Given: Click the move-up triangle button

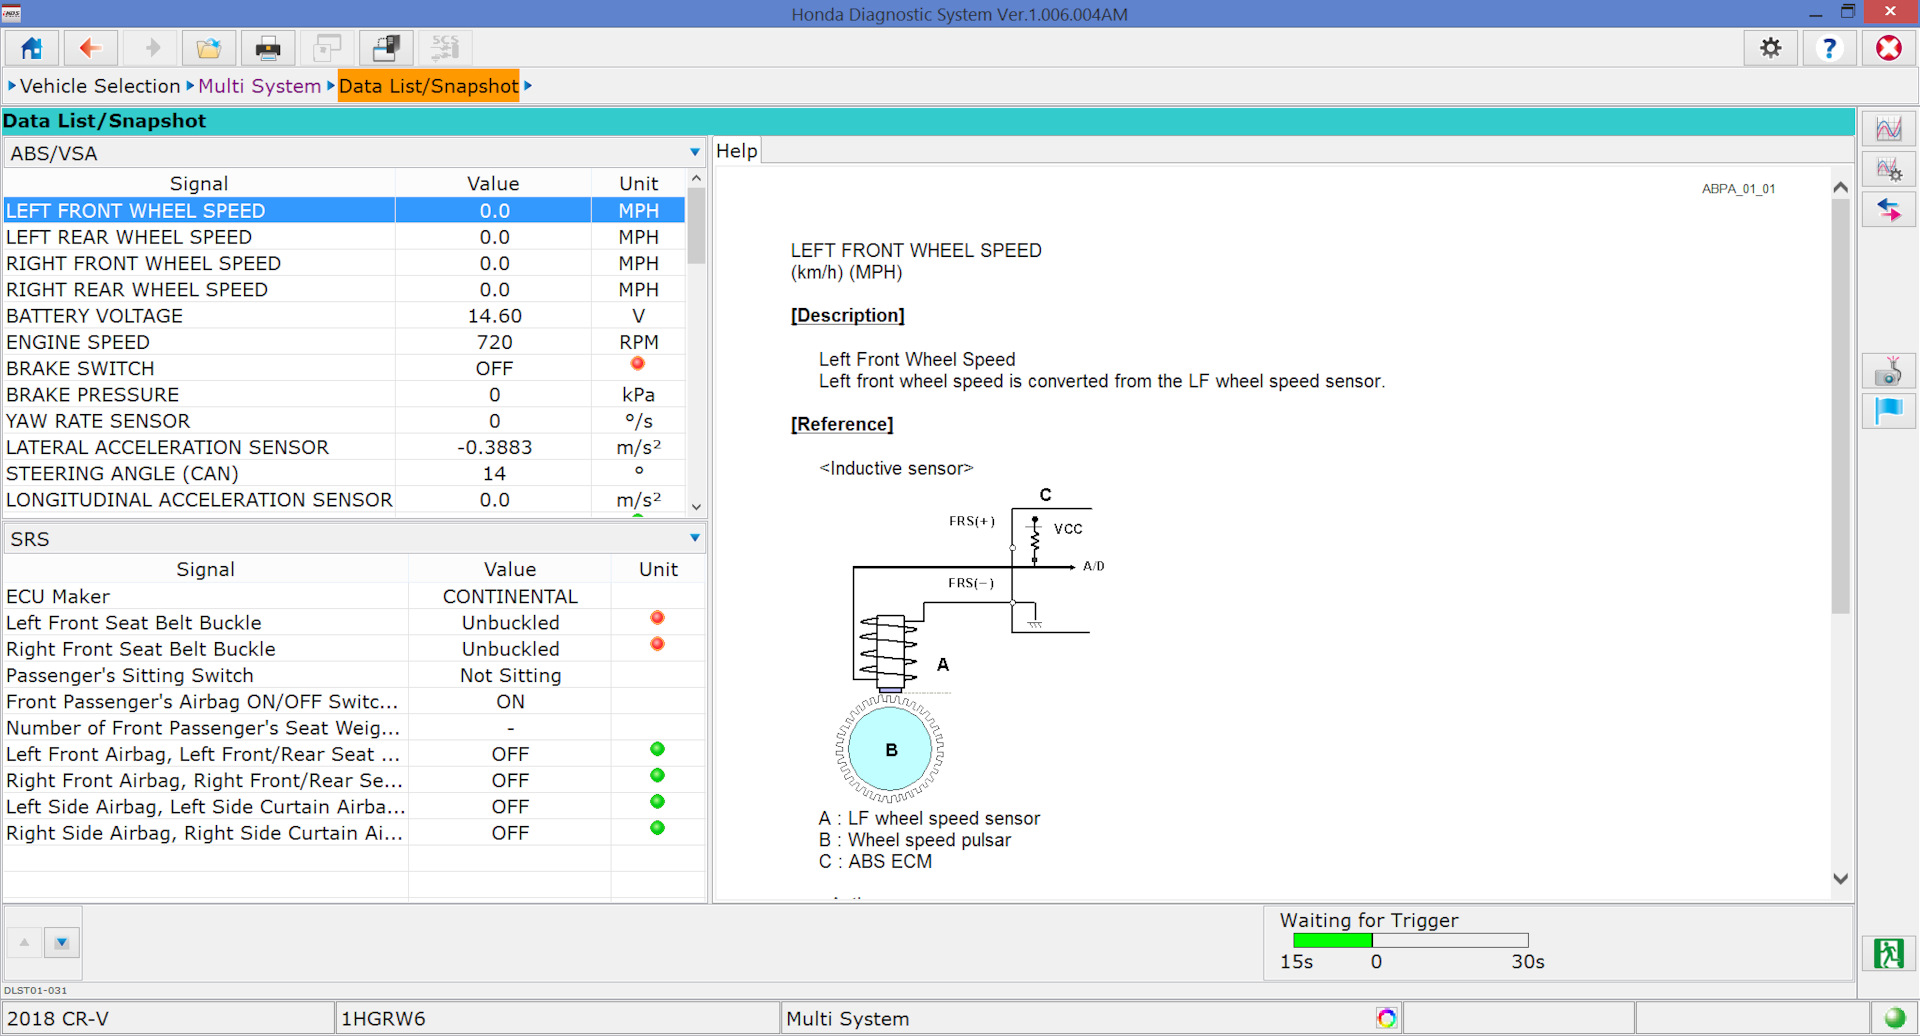Looking at the screenshot, I should (x=25, y=942).
